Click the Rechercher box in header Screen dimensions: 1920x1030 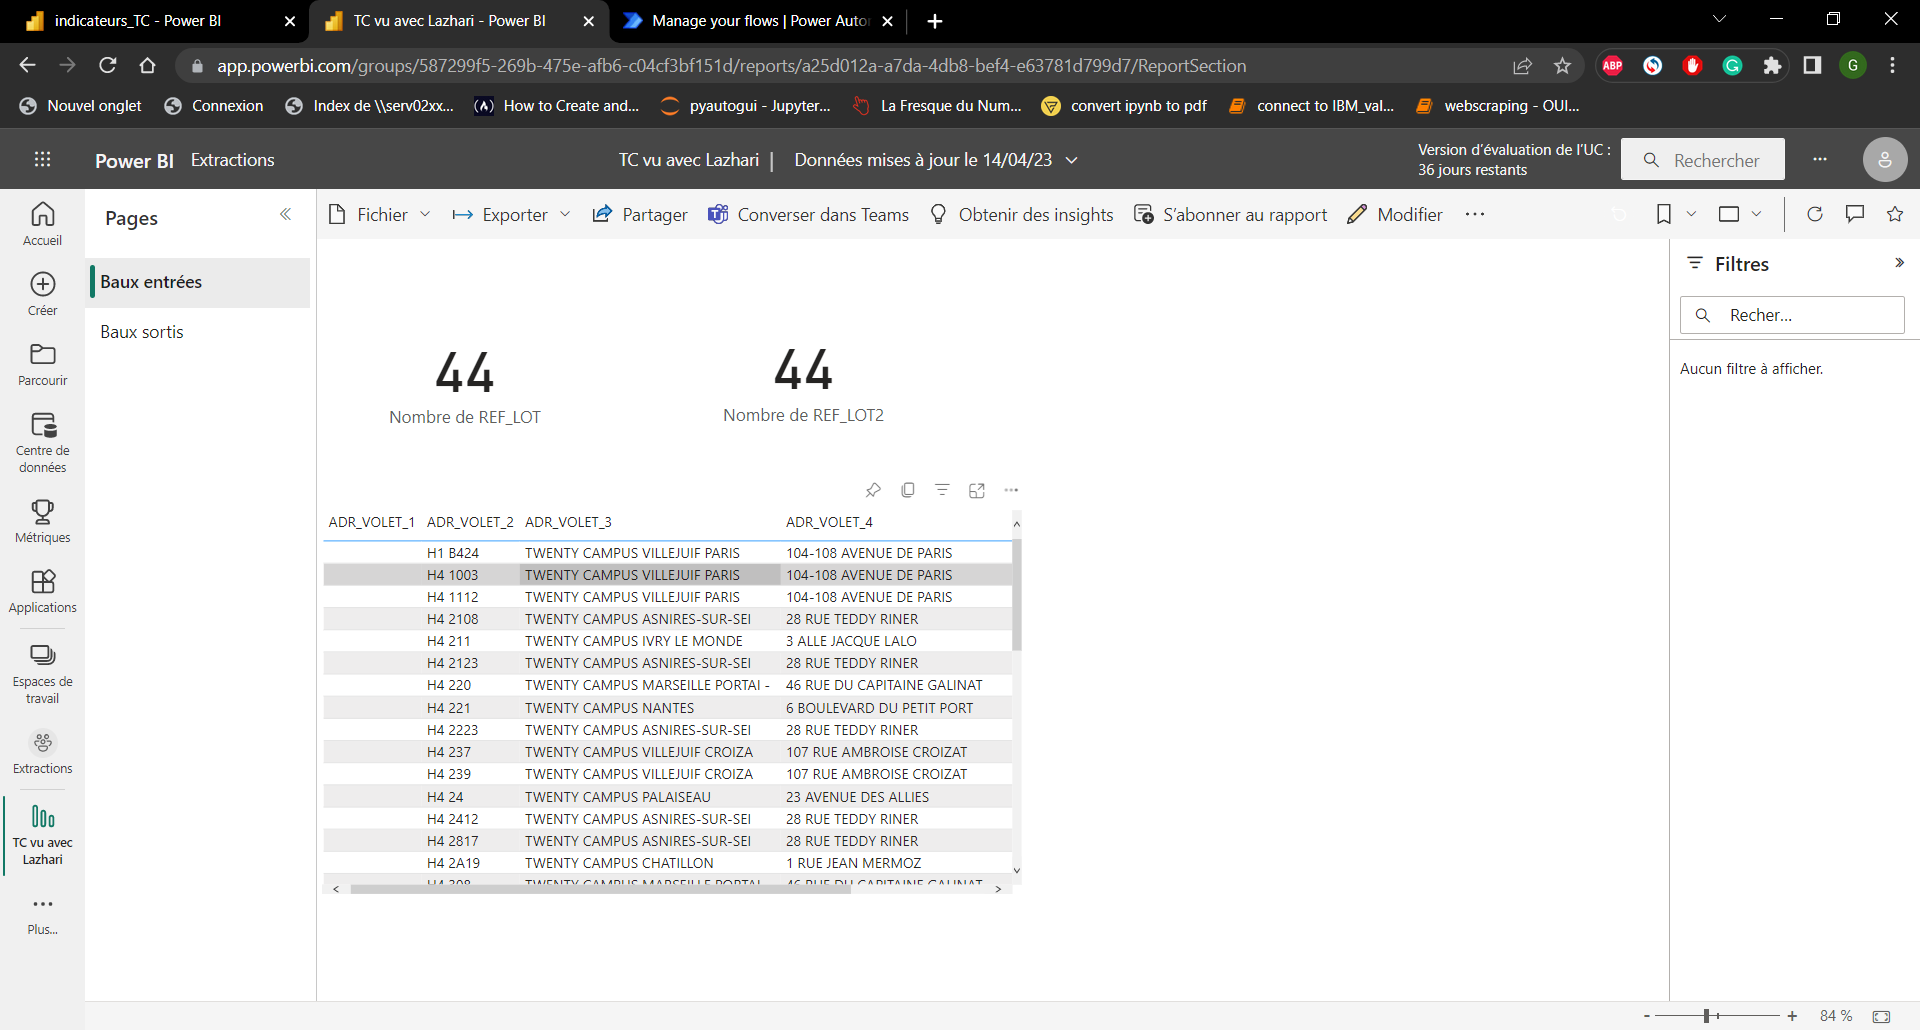1703,160
